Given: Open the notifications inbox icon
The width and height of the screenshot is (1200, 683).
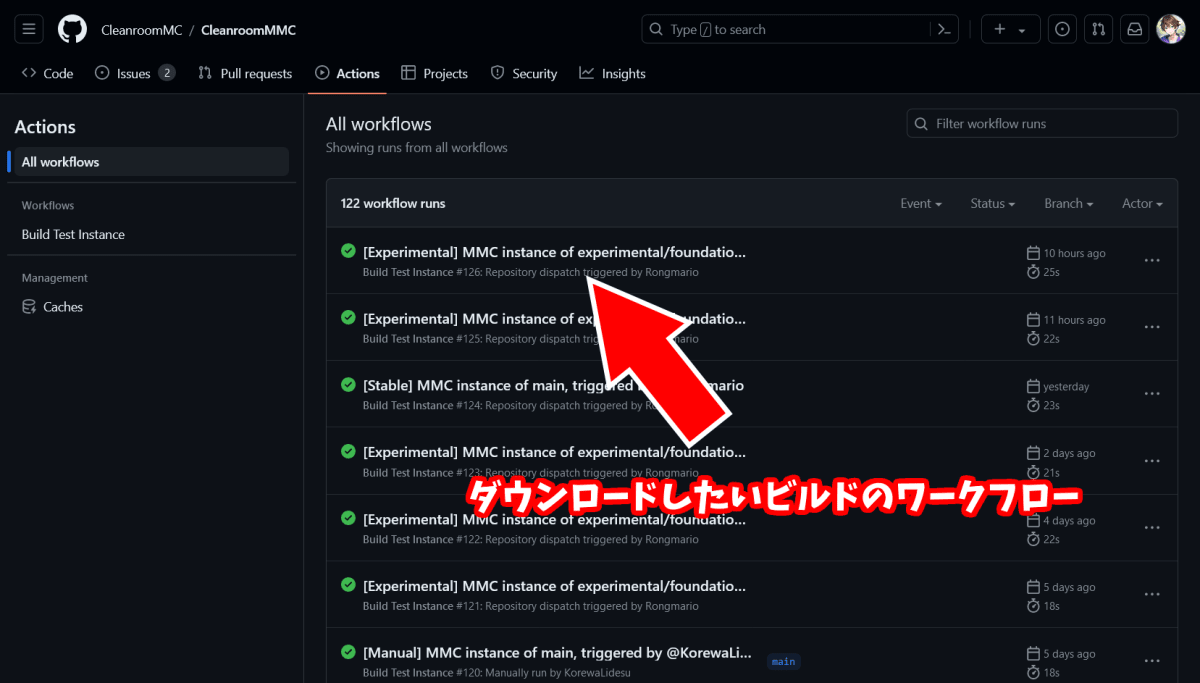Looking at the screenshot, I should [1135, 29].
